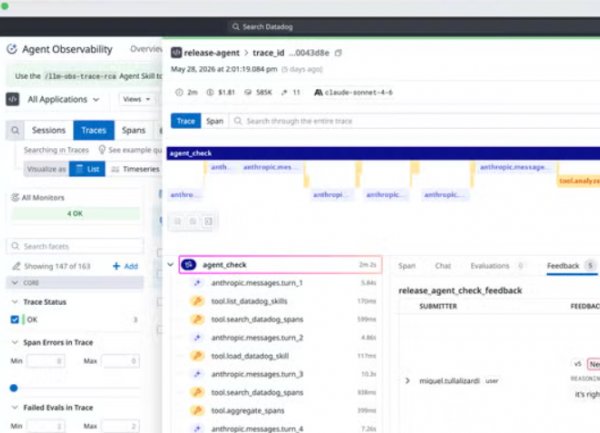This screenshot has width=600, height=433.
Task: Open the Traces tab
Action: pyautogui.click(x=94, y=130)
